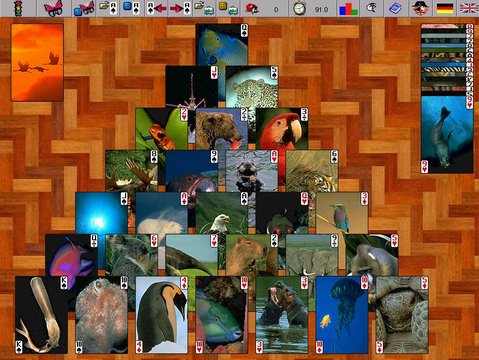Image resolution: width=479 pixels, height=360 pixels.
Task: Click the pirate face icon
Action: [420, 8]
